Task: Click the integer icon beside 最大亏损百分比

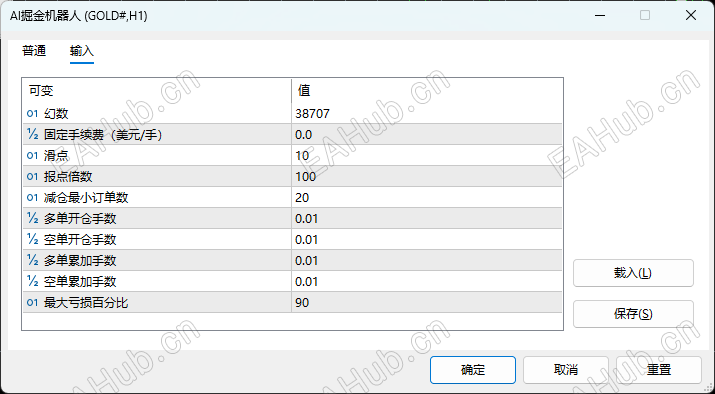Action: click(32, 302)
